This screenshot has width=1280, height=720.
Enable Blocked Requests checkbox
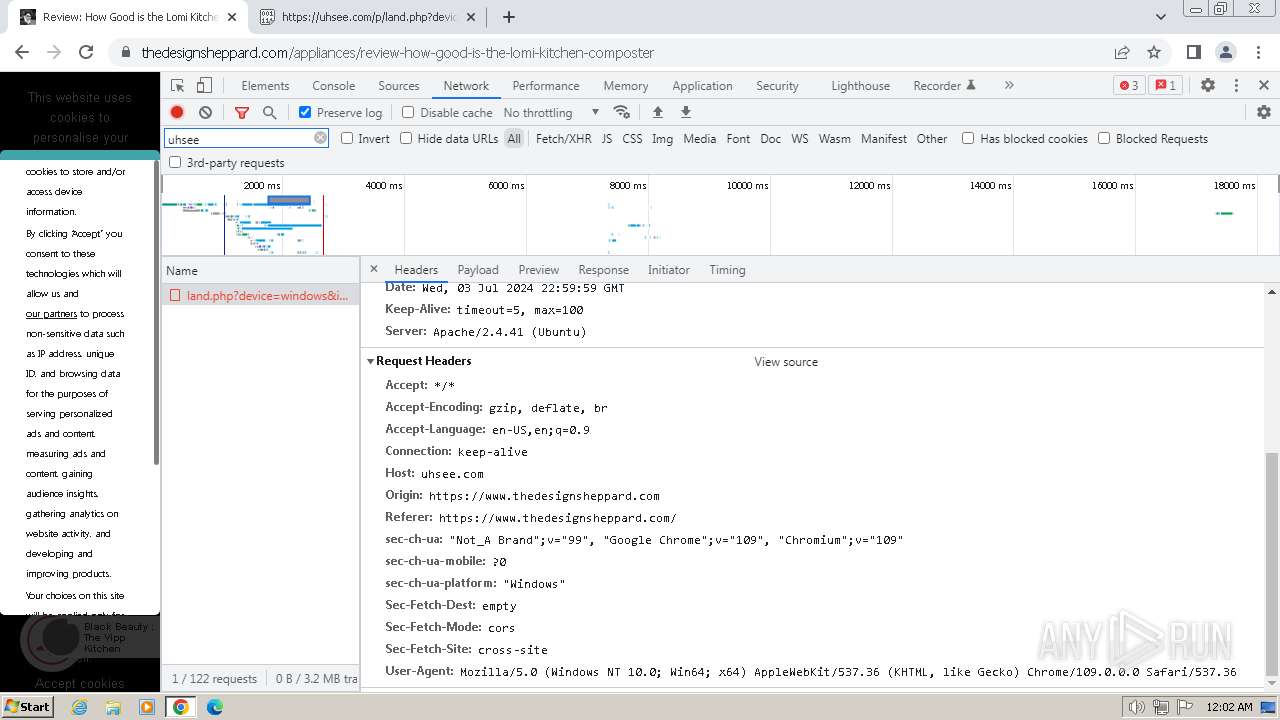(1104, 138)
